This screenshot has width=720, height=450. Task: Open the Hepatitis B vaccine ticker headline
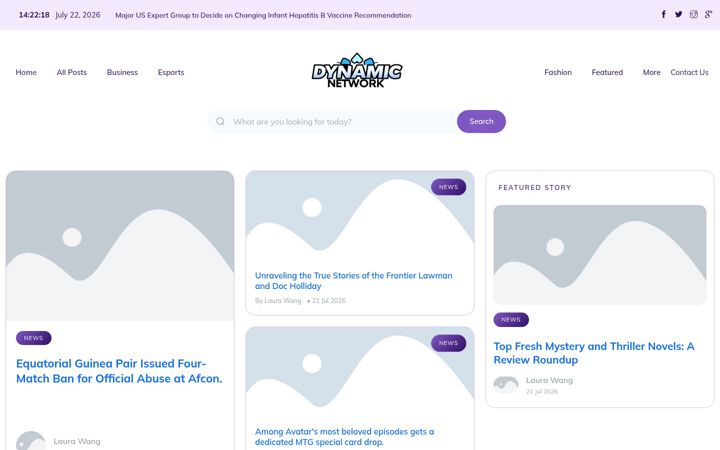[263, 15]
